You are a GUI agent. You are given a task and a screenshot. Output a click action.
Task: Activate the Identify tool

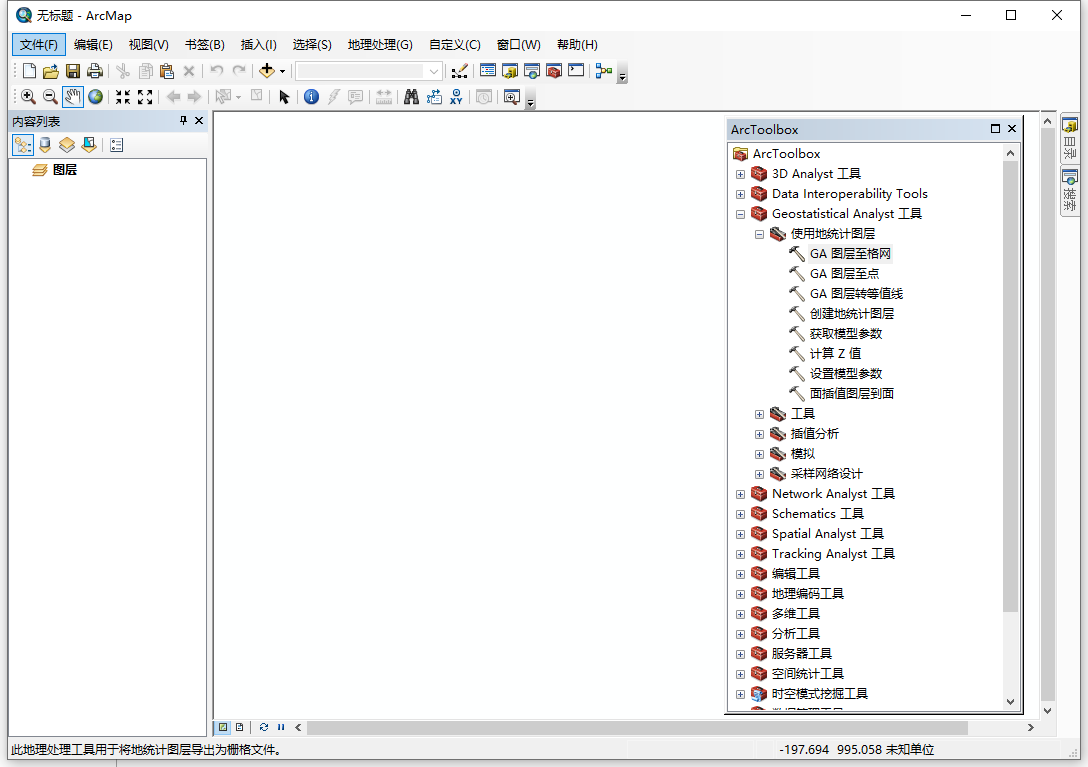pyautogui.click(x=312, y=97)
